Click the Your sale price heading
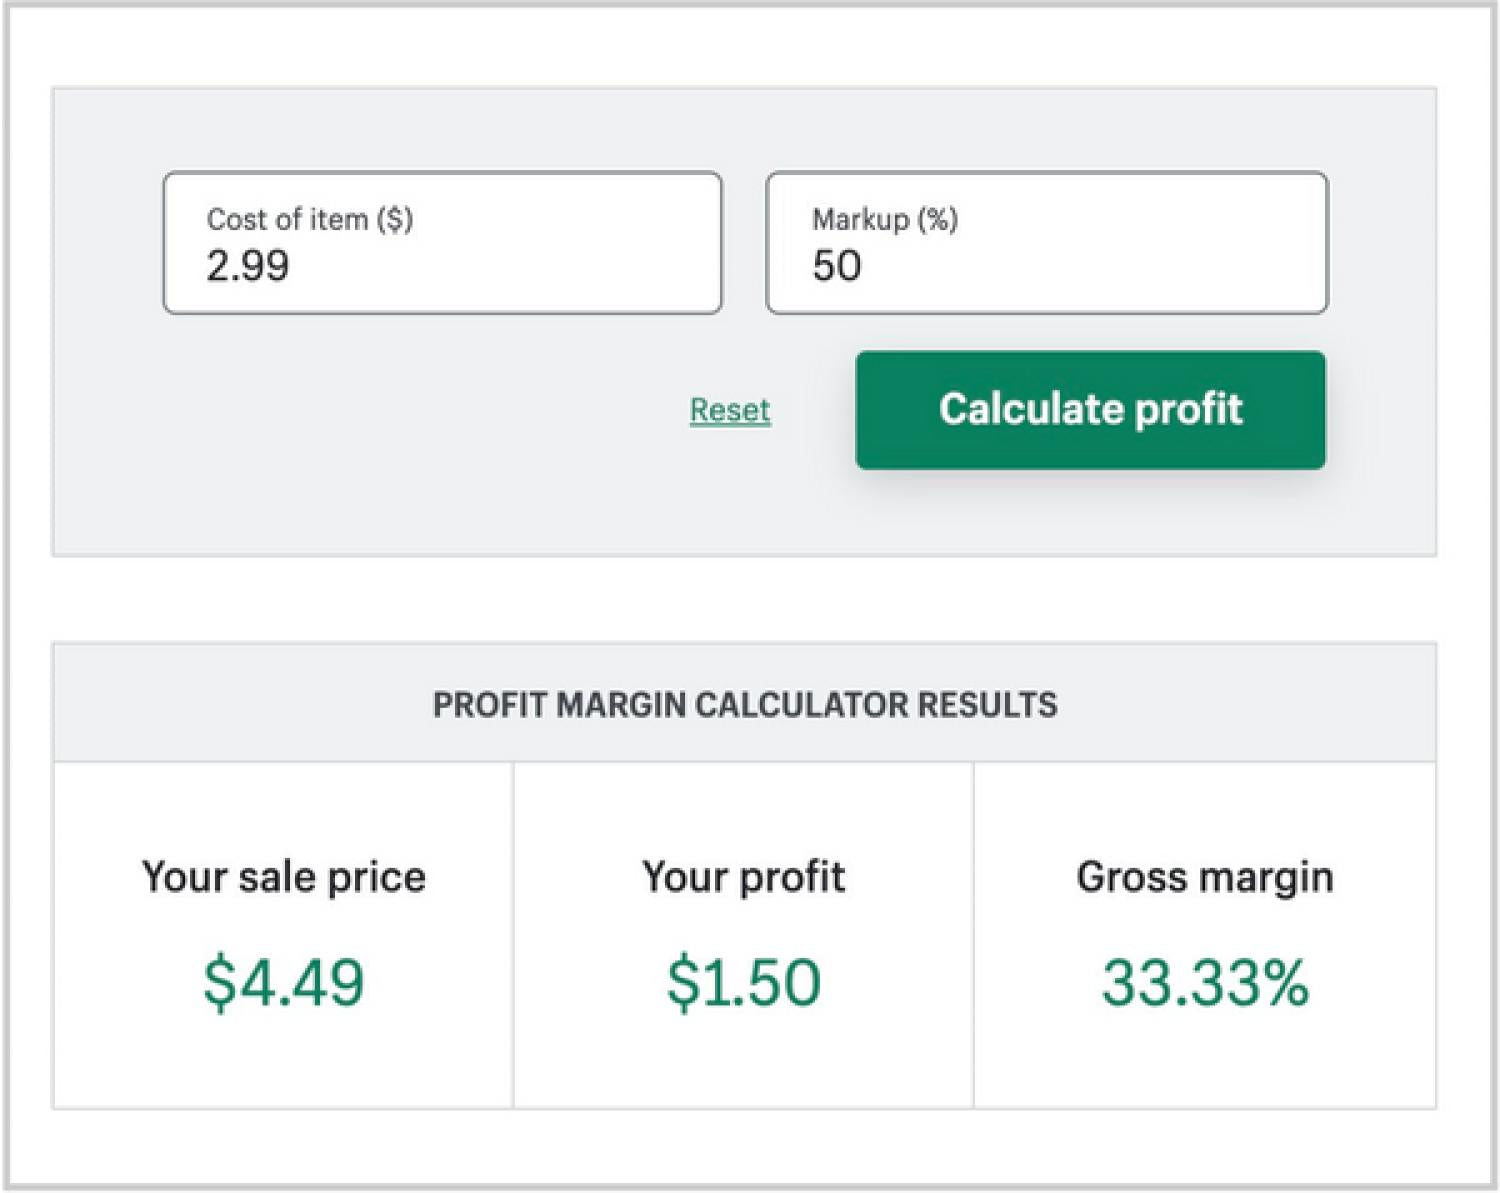 click(284, 877)
